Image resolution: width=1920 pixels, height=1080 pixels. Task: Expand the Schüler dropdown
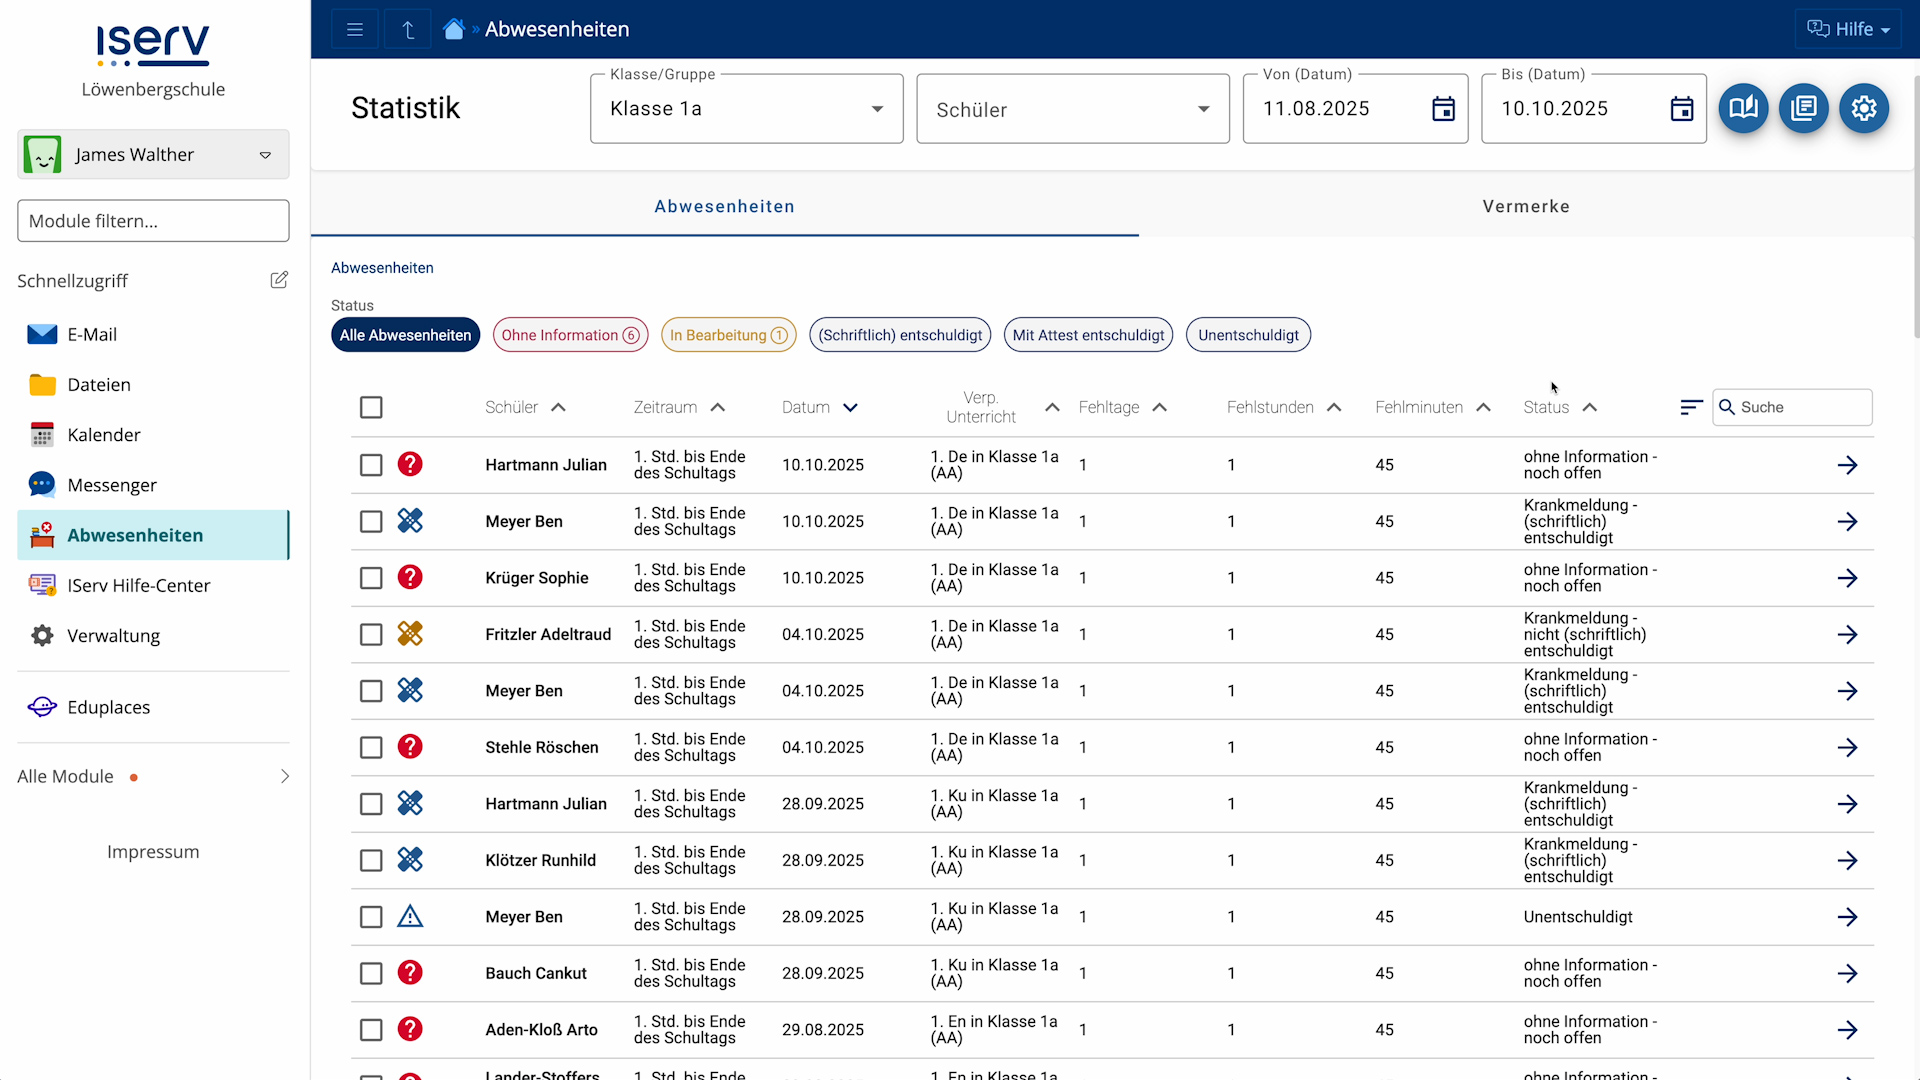click(1072, 109)
